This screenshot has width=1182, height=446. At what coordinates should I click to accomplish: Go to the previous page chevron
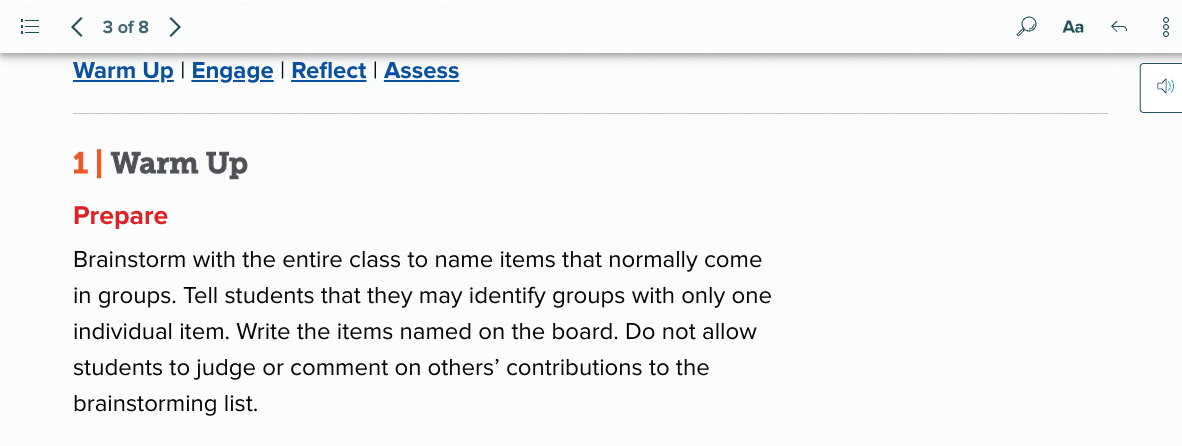click(x=76, y=27)
